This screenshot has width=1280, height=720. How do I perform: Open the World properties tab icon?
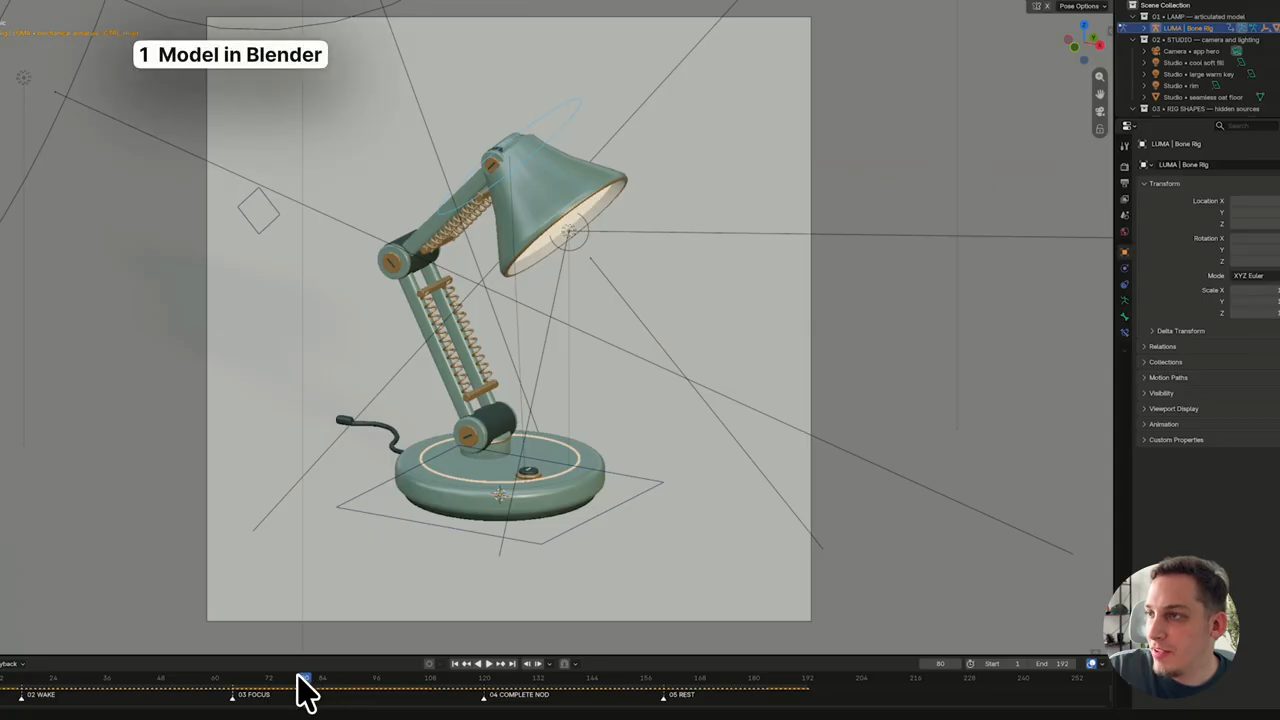tap(1124, 232)
